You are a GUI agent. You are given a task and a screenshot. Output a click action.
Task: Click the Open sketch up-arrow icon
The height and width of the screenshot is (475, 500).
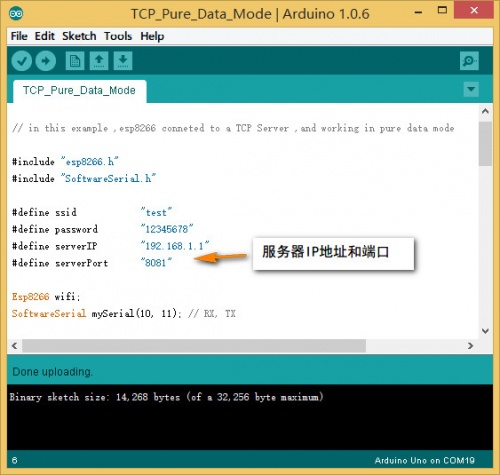(99, 61)
